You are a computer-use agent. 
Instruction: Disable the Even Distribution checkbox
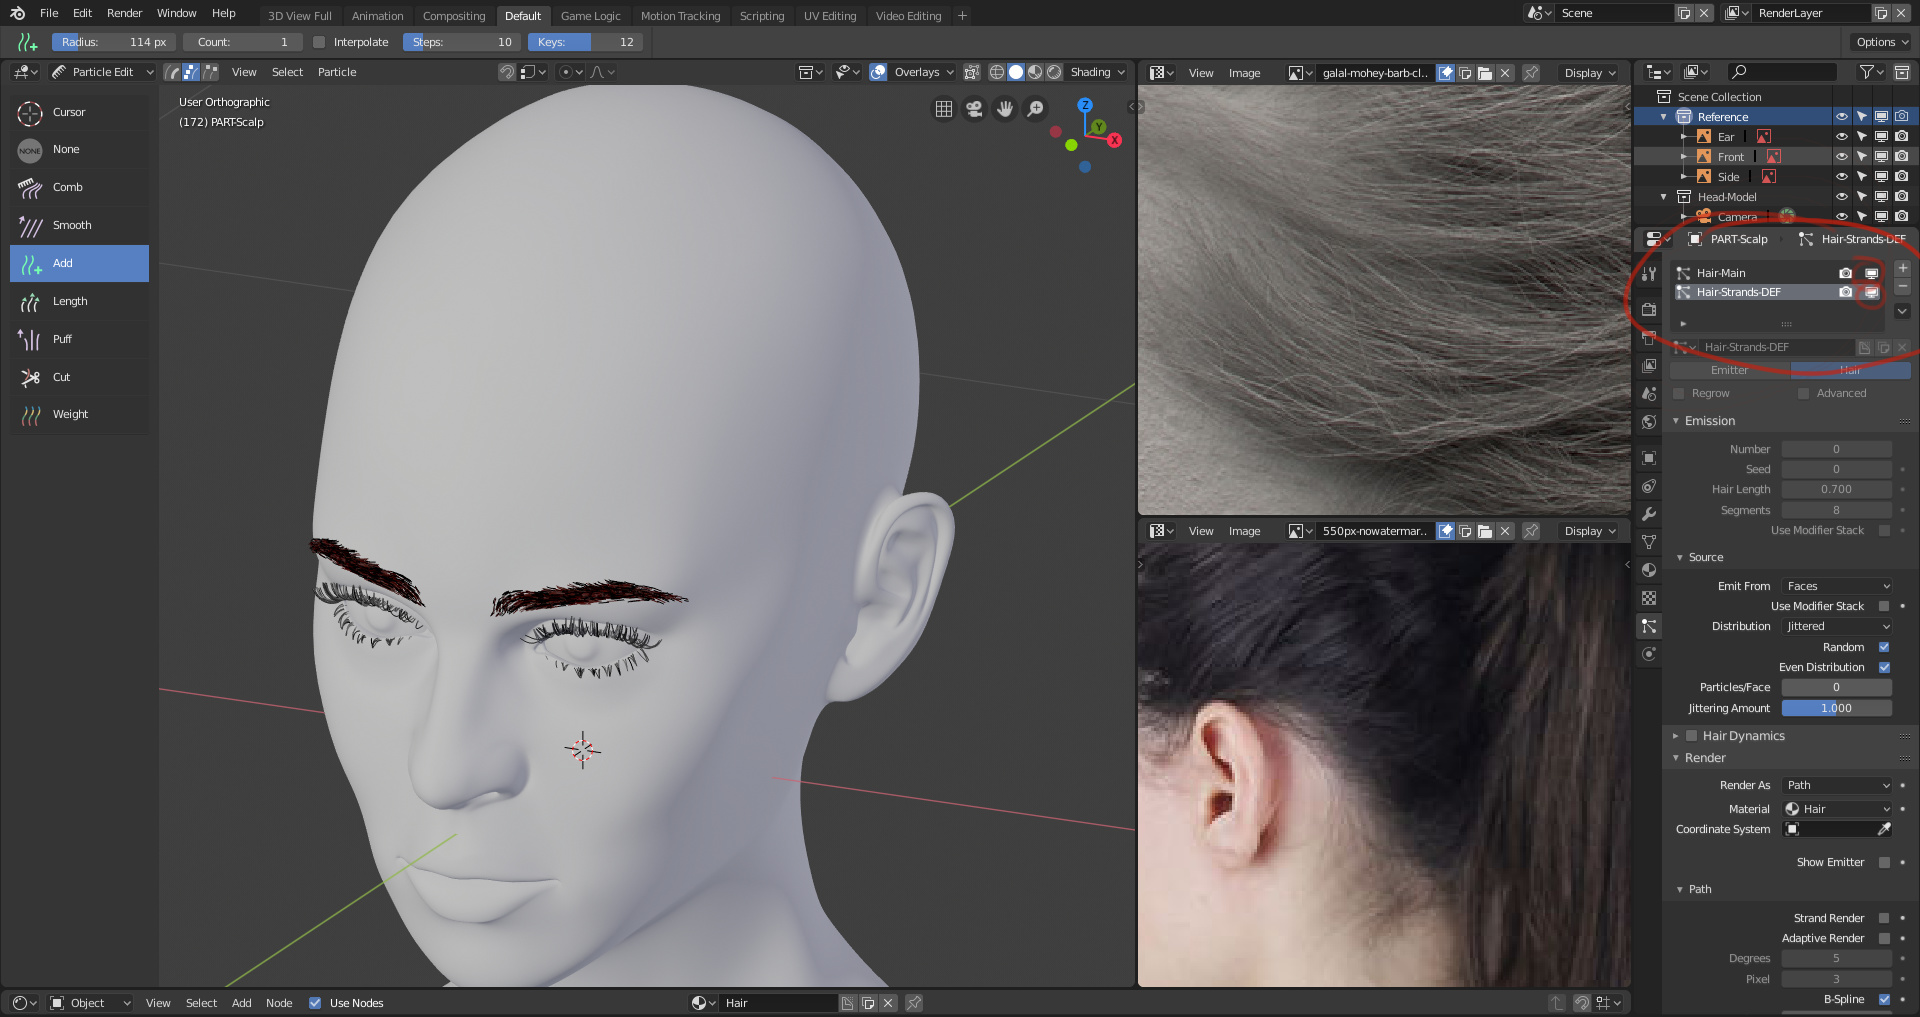coord(1883,667)
